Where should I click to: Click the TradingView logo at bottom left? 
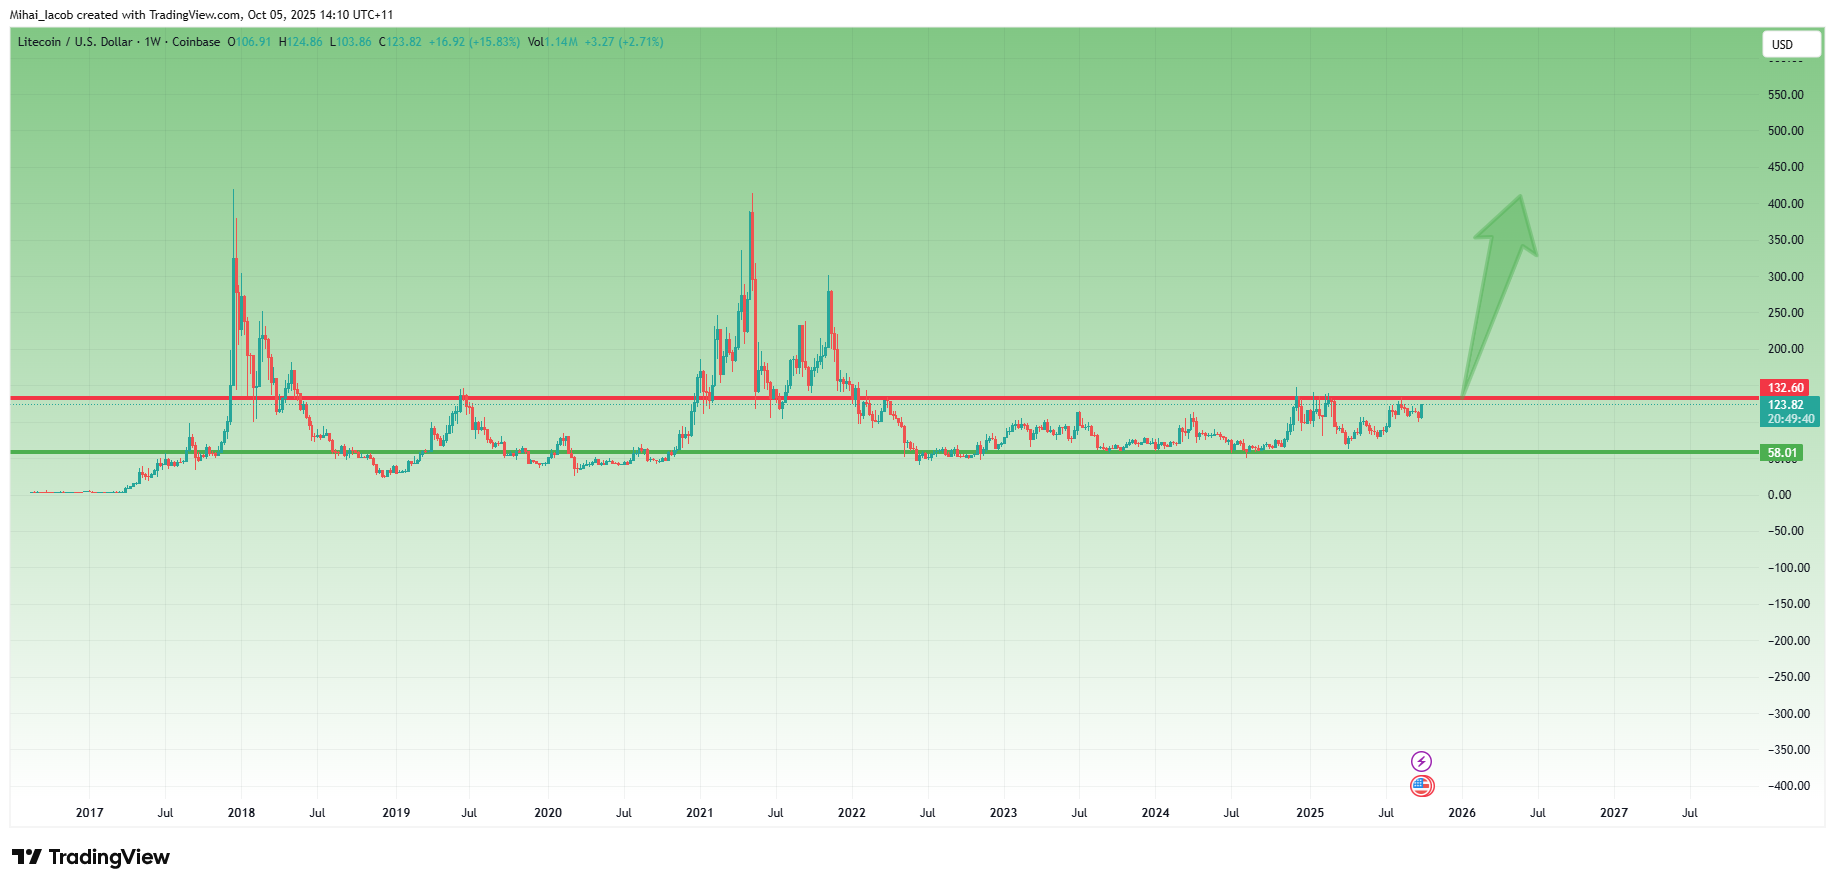point(91,857)
